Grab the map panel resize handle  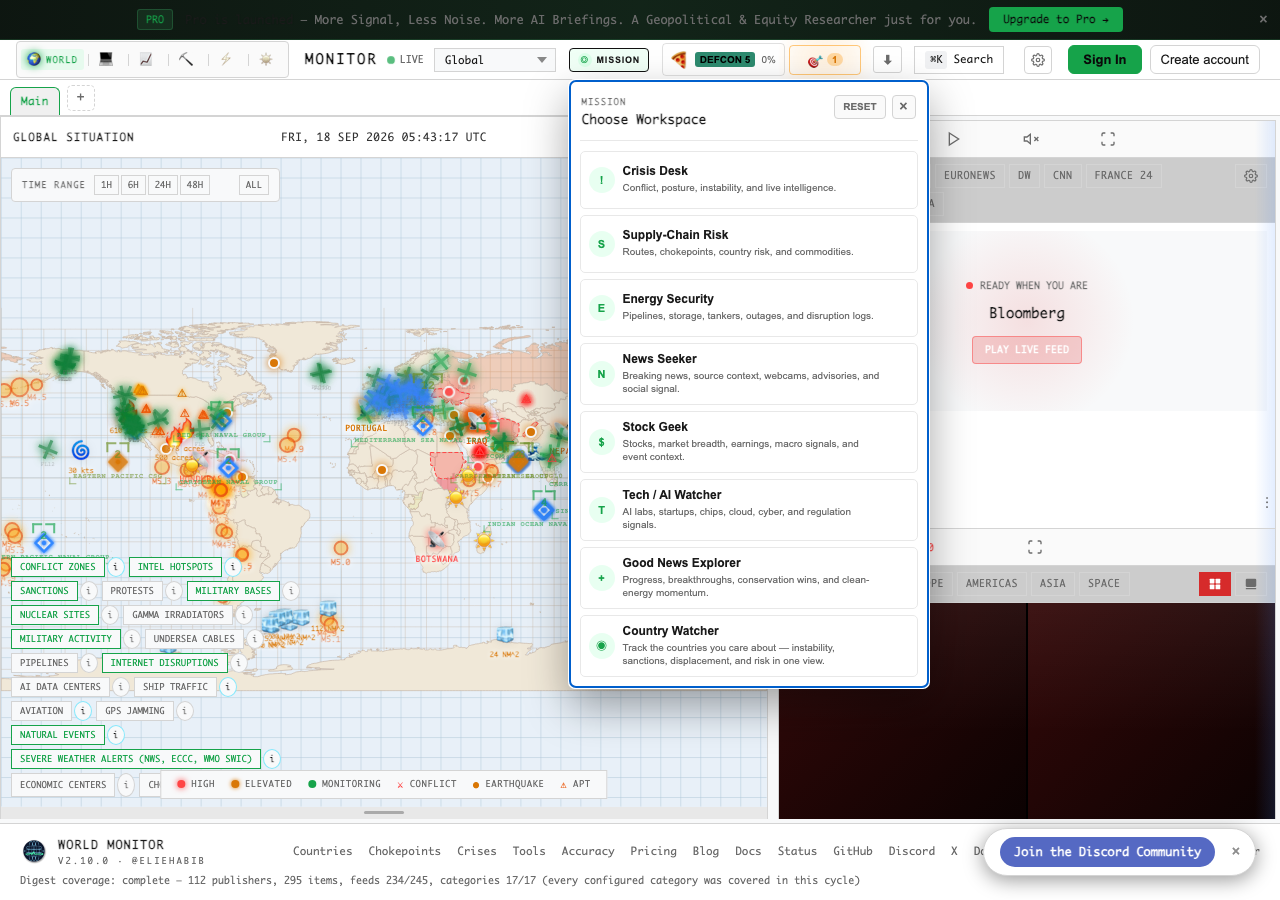point(384,812)
